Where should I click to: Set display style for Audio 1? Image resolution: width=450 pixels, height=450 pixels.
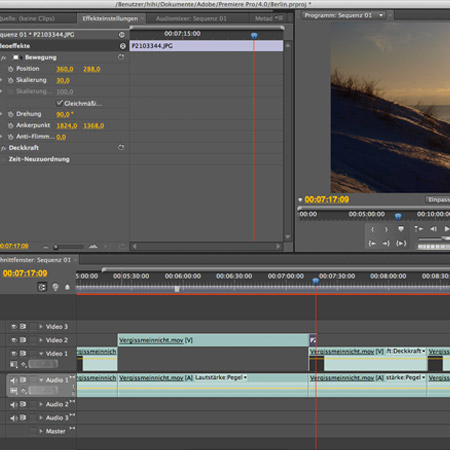[x=14, y=390]
